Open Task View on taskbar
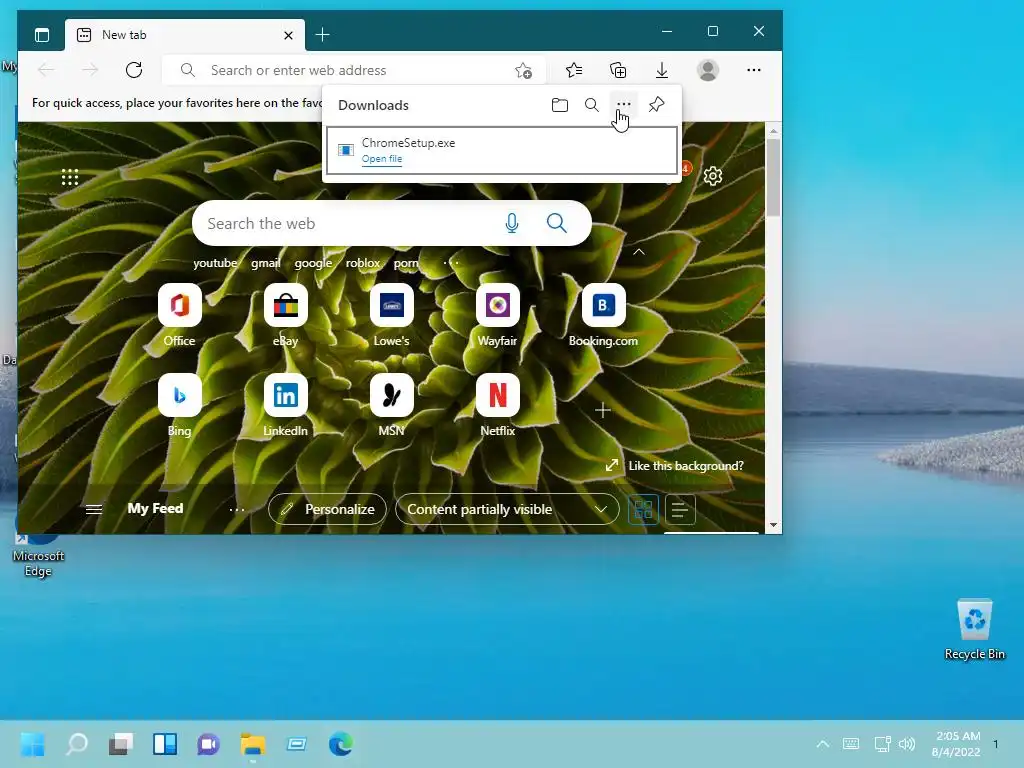 (x=121, y=744)
